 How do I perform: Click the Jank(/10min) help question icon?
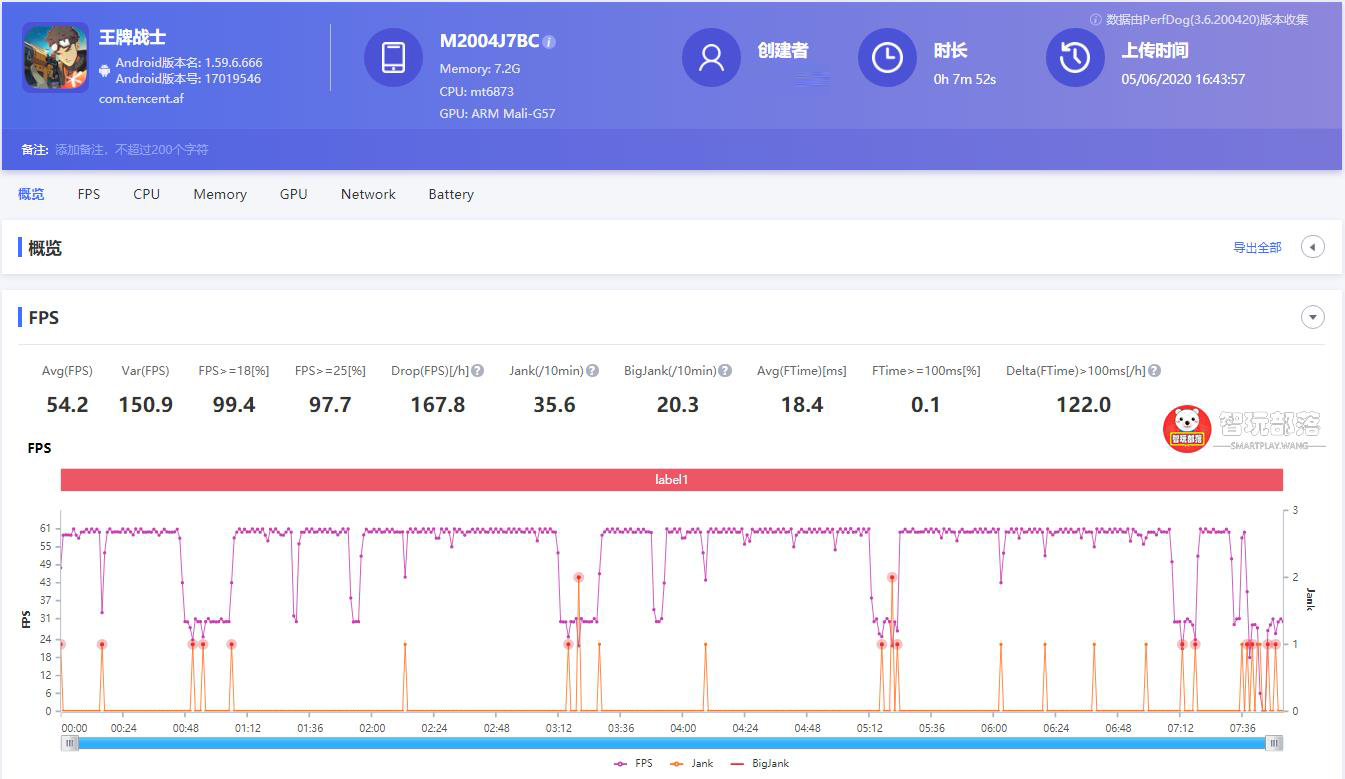(592, 371)
